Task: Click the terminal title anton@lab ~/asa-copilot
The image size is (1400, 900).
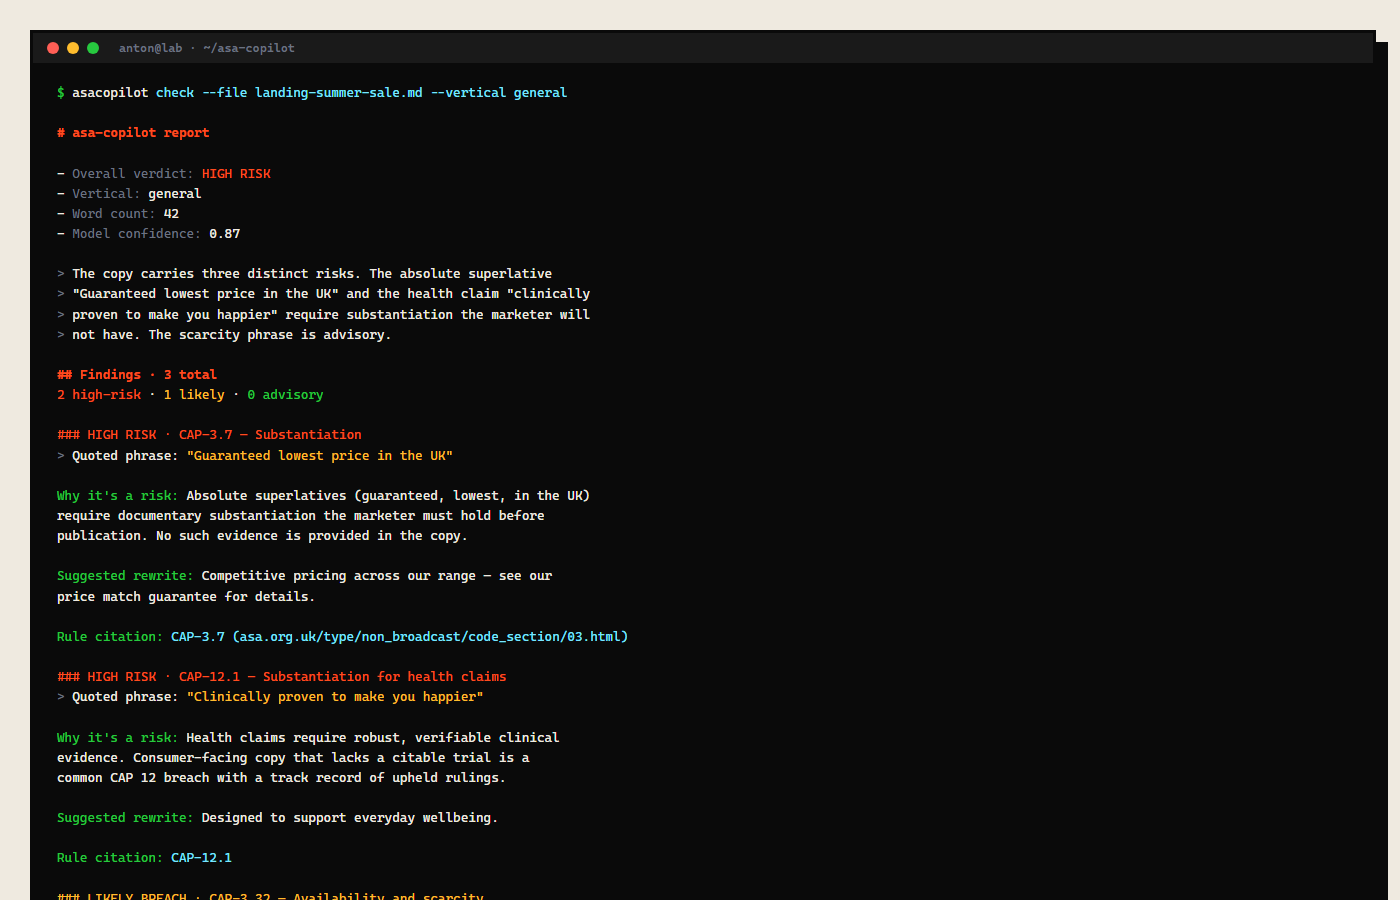Action: tap(207, 48)
